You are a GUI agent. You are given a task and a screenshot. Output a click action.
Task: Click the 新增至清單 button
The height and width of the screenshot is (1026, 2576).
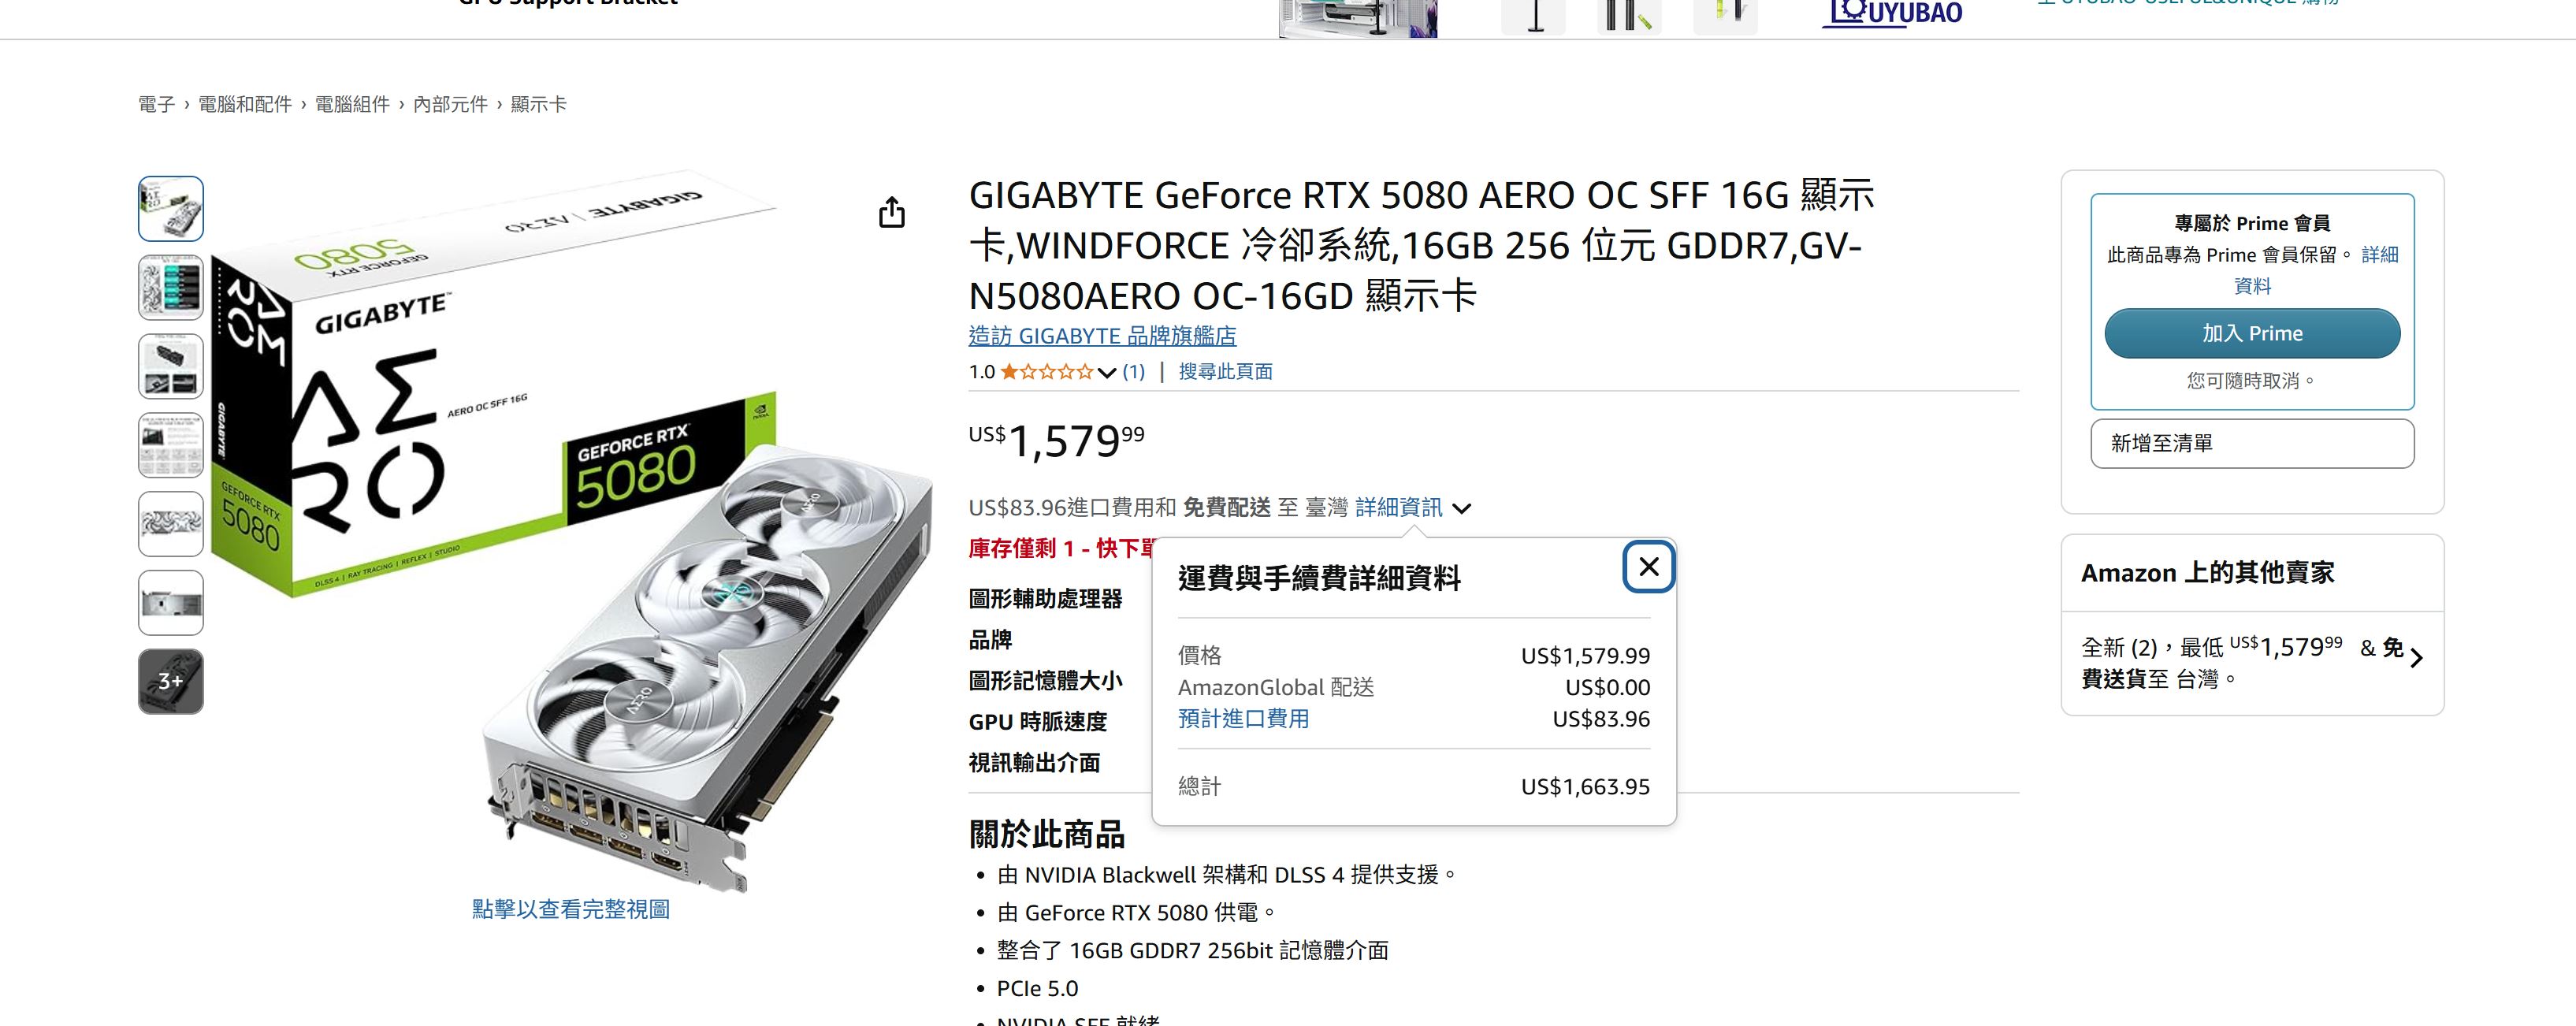coord(2252,443)
